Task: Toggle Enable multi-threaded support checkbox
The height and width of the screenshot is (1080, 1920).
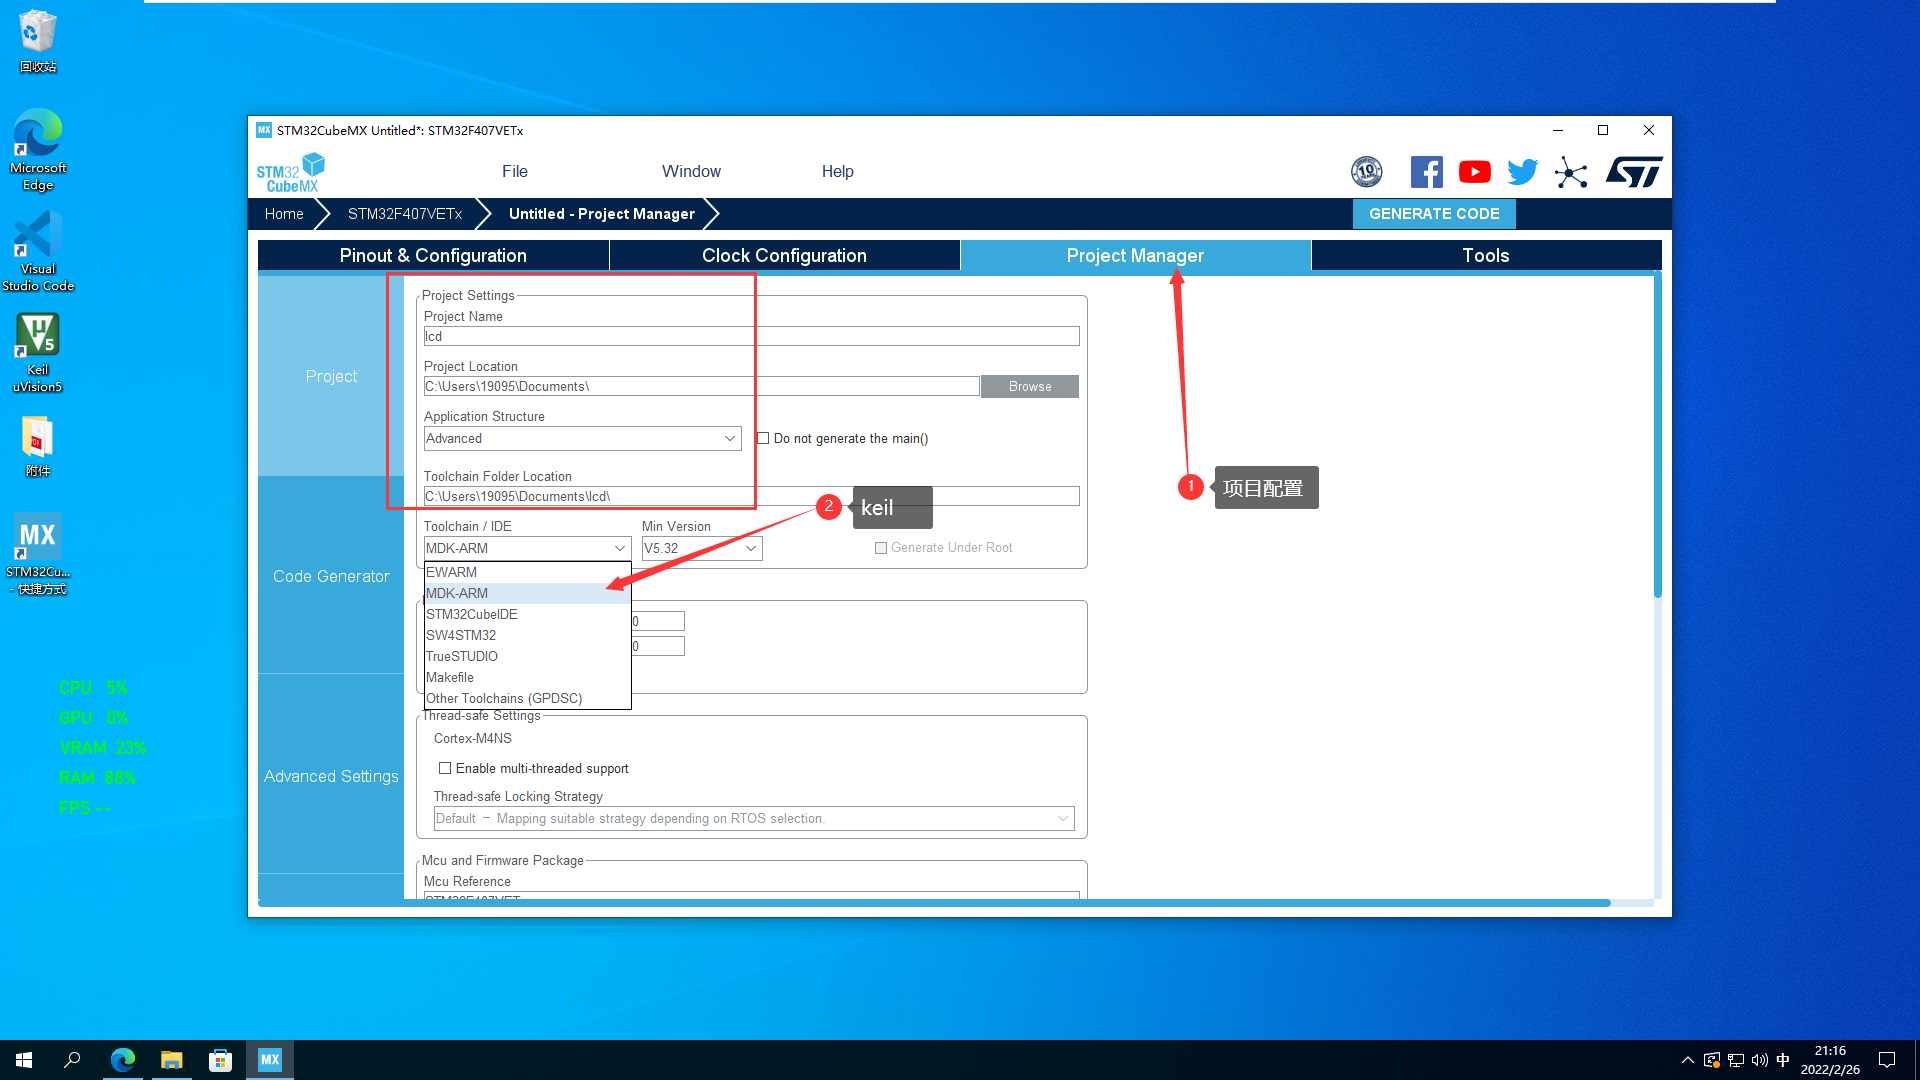Action: click(445, 768)
